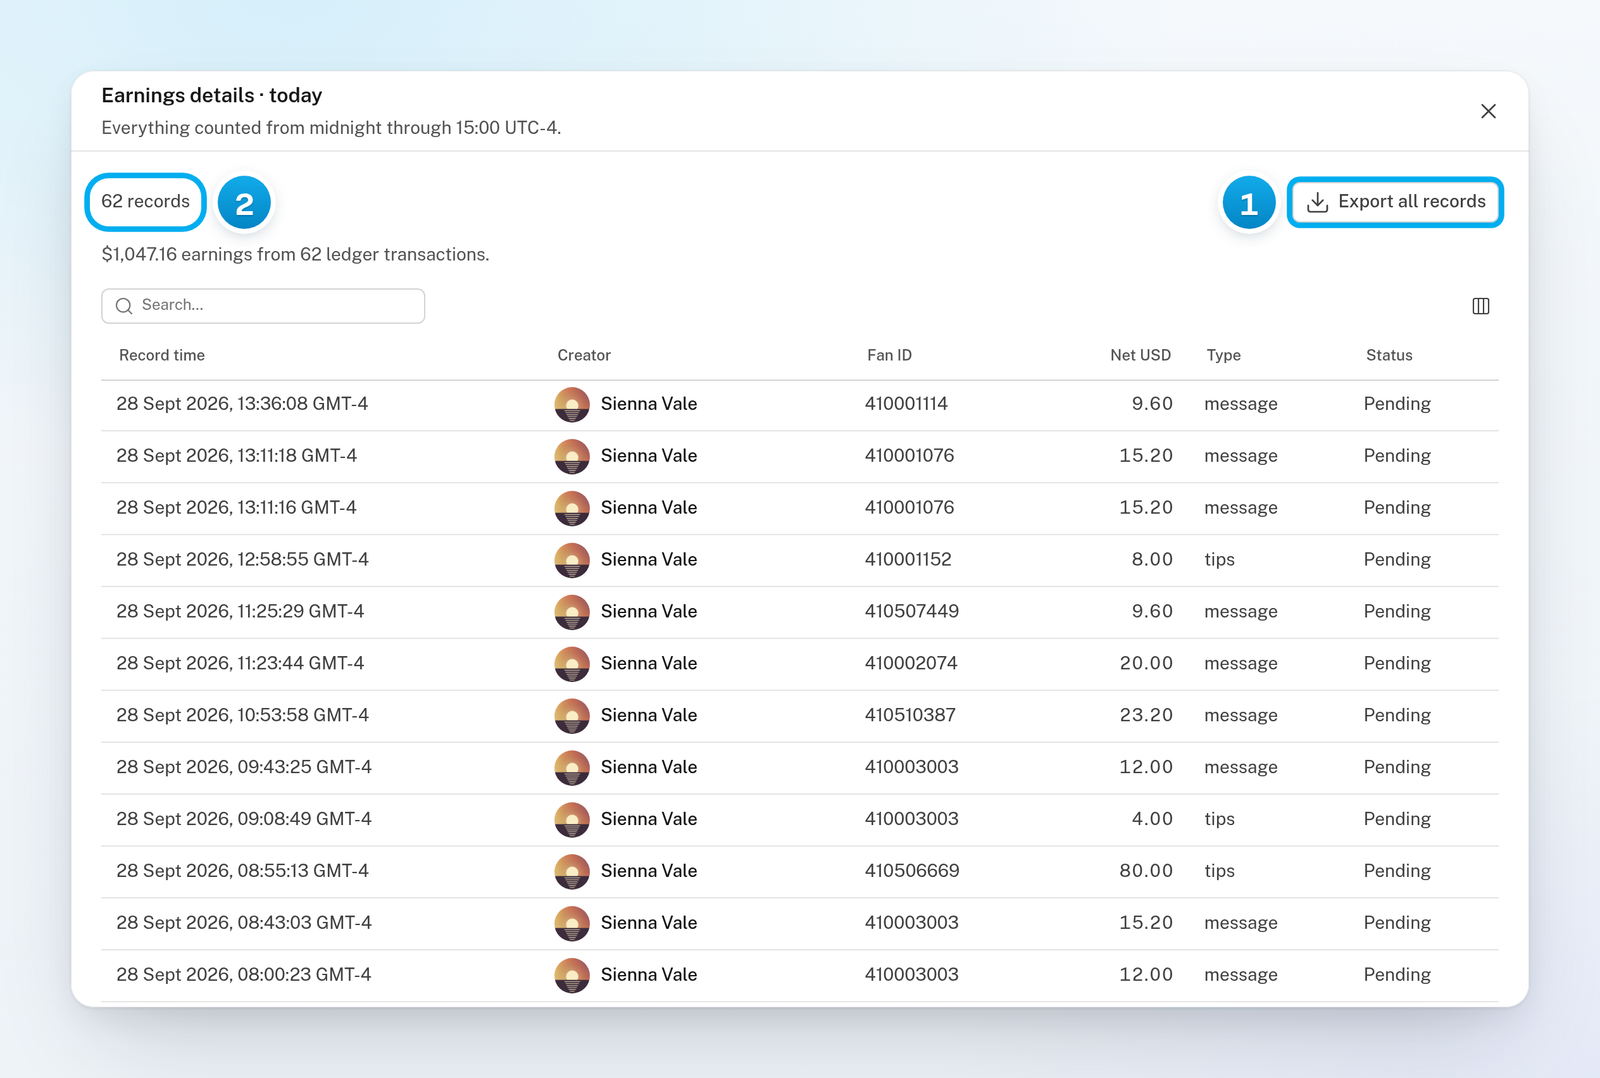Click the search magnifier icon
This screenshot has width=1600, height=1078.
[x=124, y=306]
